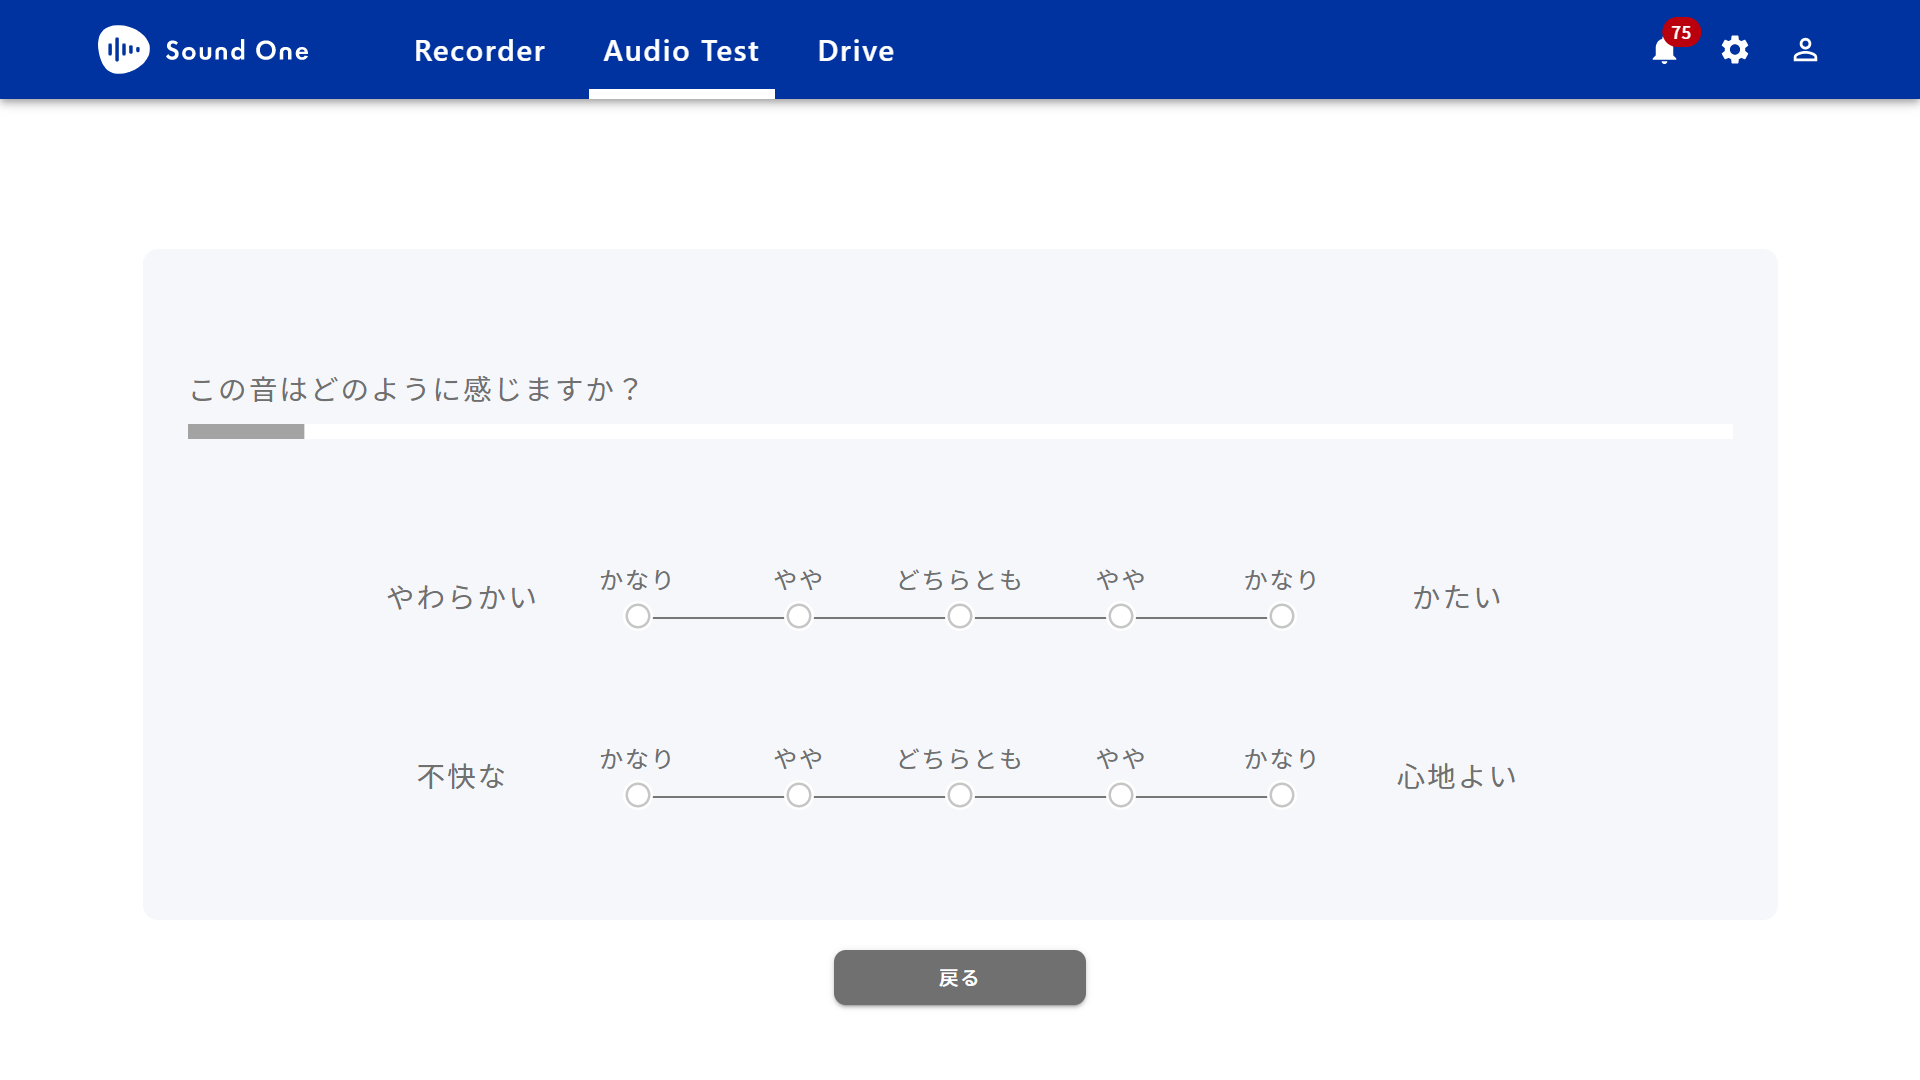
Task: Select the Audio Test tab
Action: pyautogui.click(x=682, y=51)
